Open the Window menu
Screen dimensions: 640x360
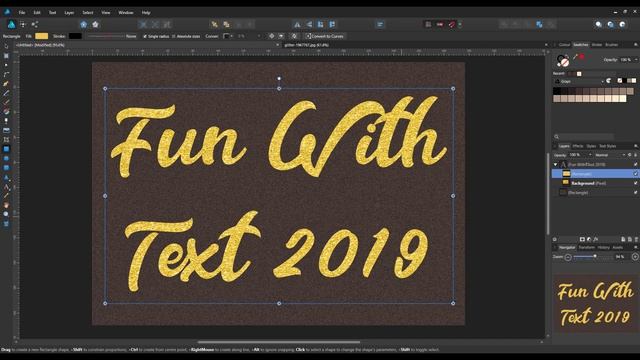tap(126, 13)
